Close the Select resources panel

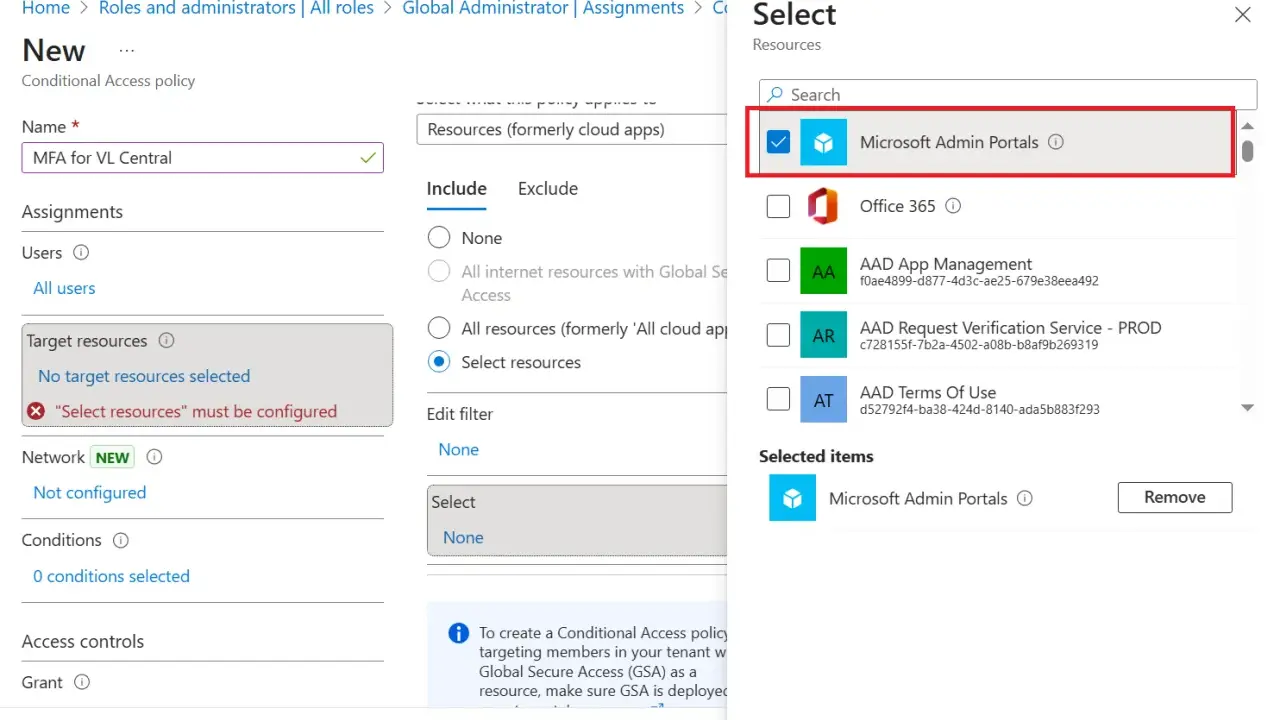click(x=1242, y=15)
